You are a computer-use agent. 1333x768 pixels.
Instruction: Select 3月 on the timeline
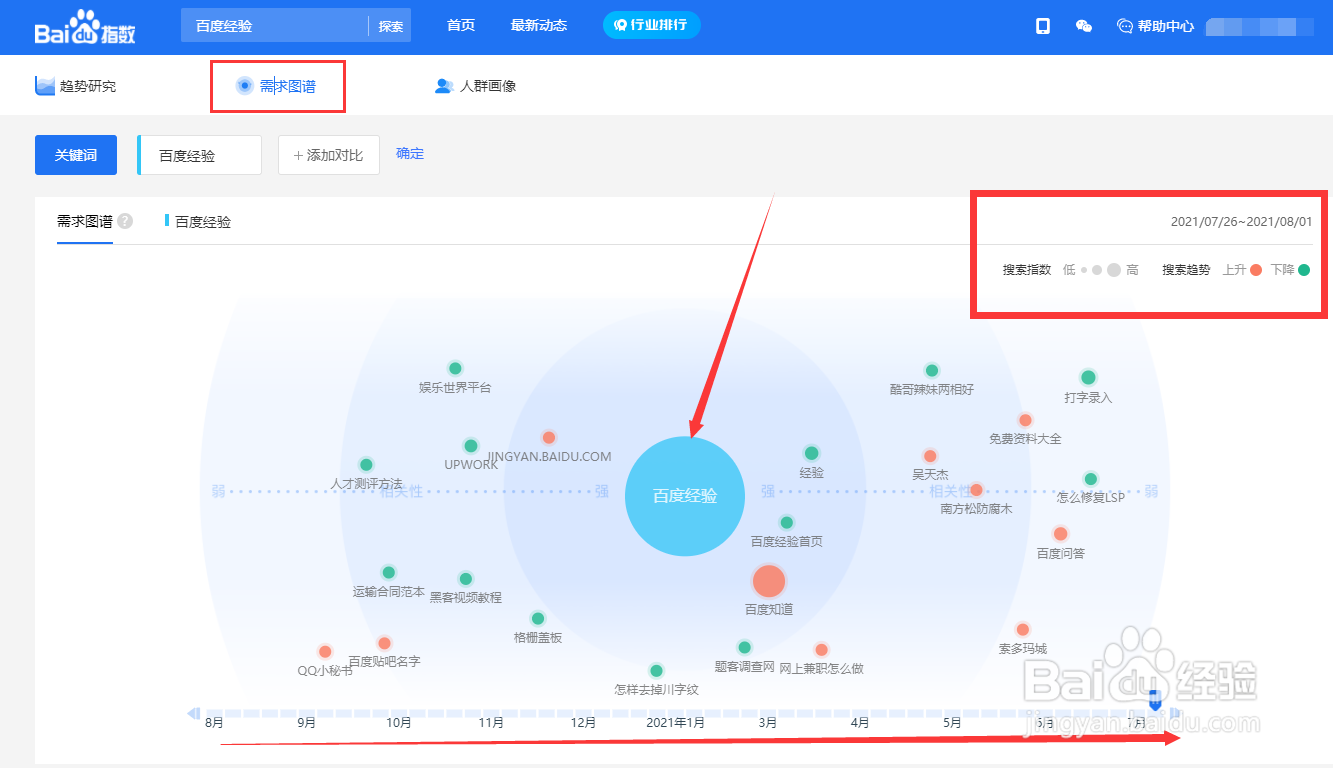tap(768, 722)
